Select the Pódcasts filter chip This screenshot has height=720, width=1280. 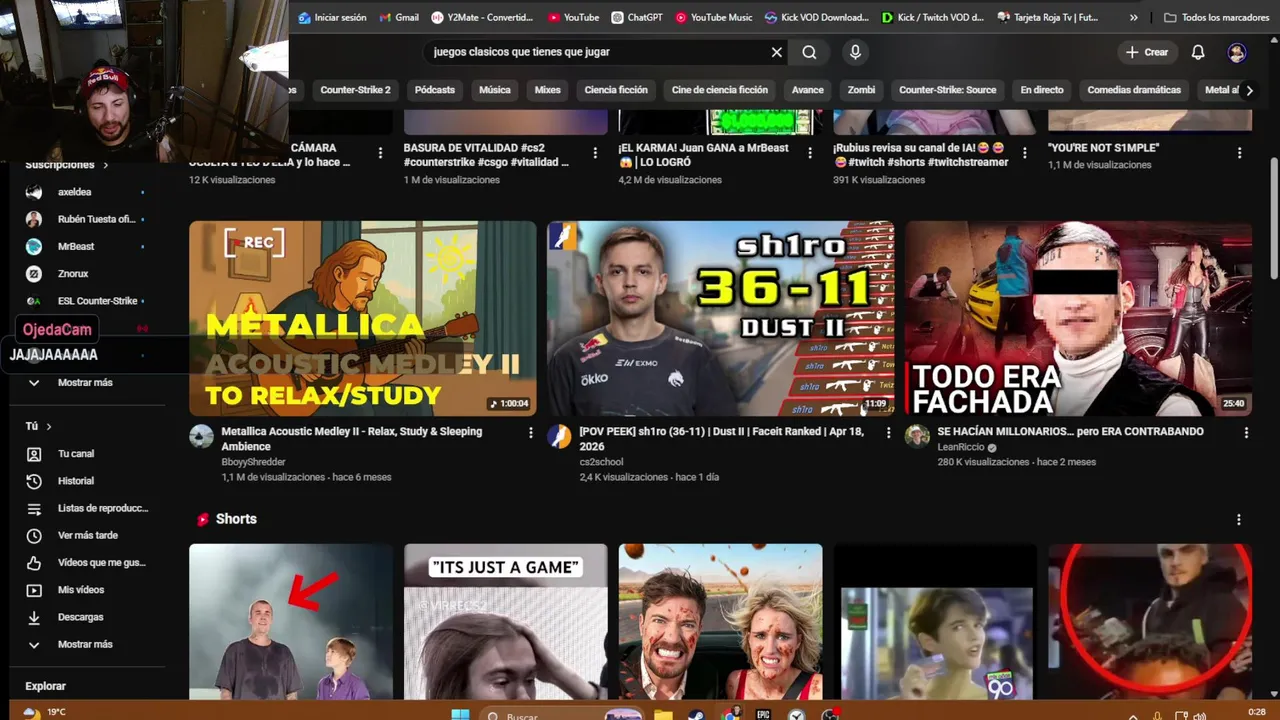(x=435, y=90)
